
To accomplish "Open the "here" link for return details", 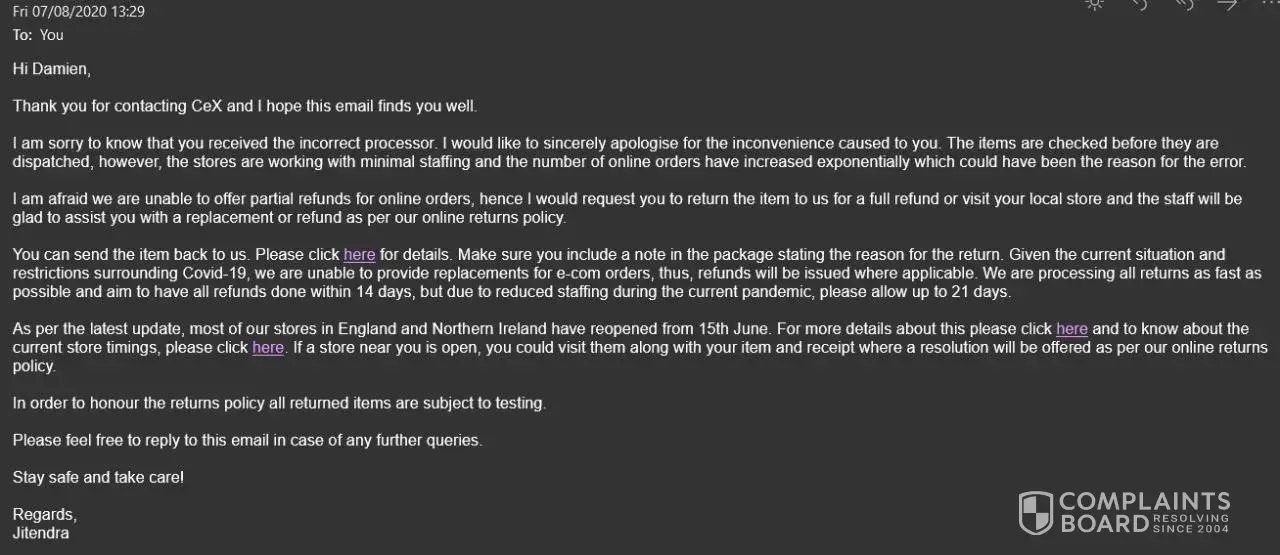I will [359, 255].
